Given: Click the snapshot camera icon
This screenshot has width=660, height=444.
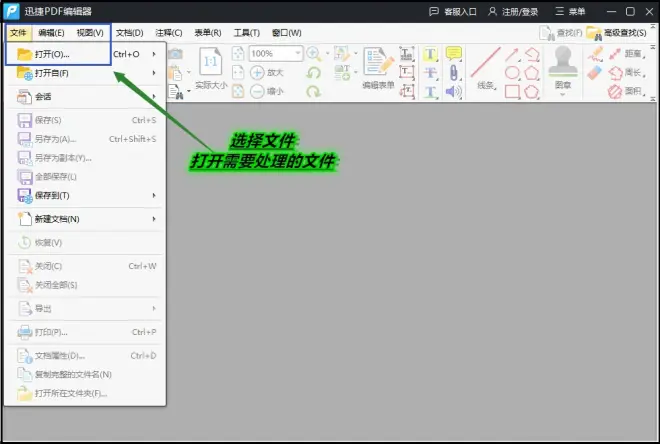Looking at the screenshot, I should click(176, 54).
